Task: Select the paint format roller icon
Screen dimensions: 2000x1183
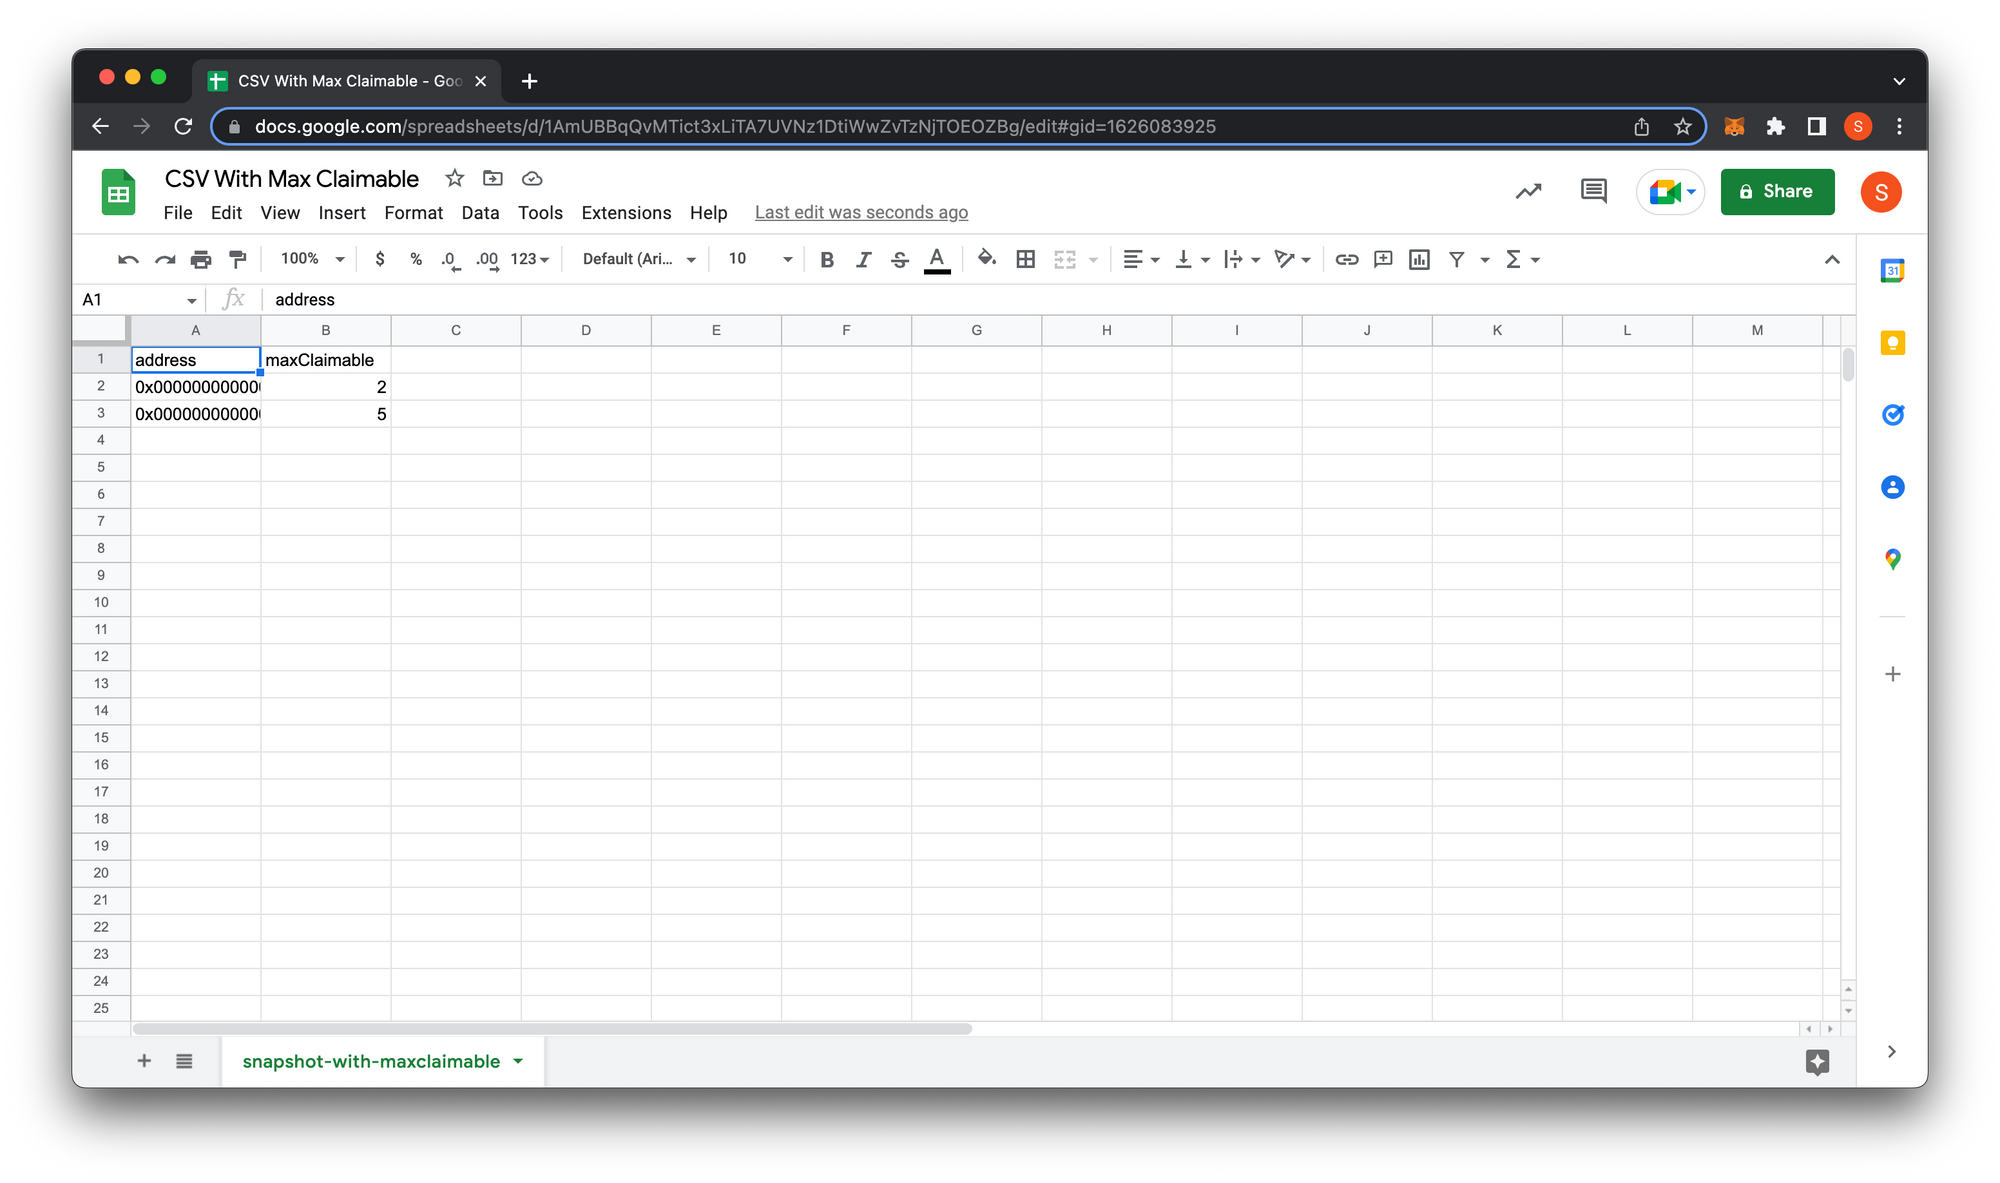Action: click(x=237, y=259)
